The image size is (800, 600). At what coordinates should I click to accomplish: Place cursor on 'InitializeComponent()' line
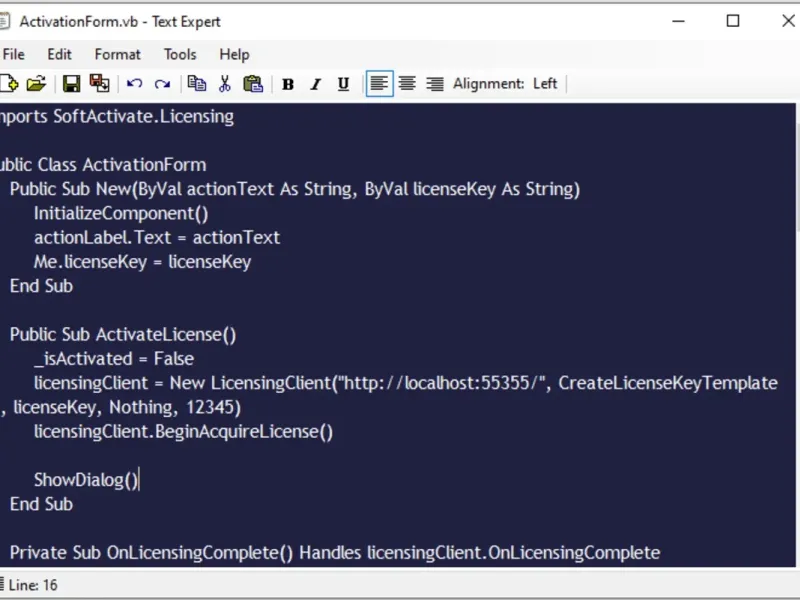(x=121, y=213)
